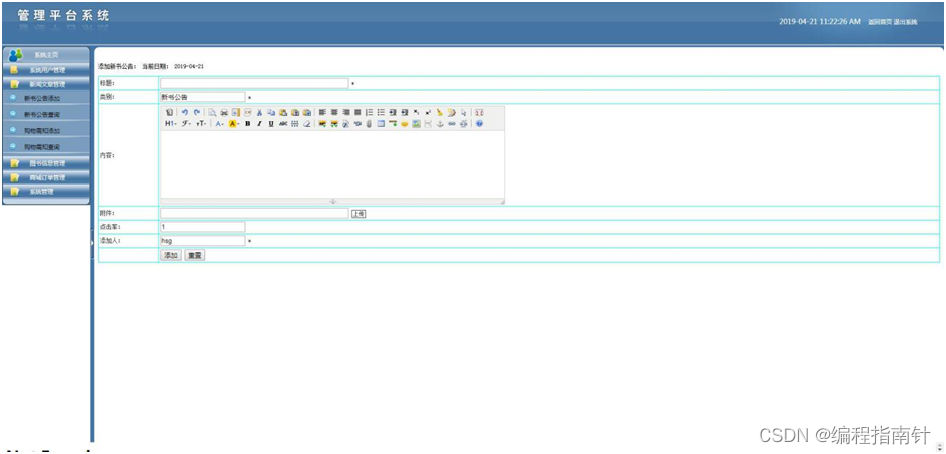This screenshot has width=946, height=454.
Task: Open the yellow highlight color dropdown
Action: pos(234,124)
